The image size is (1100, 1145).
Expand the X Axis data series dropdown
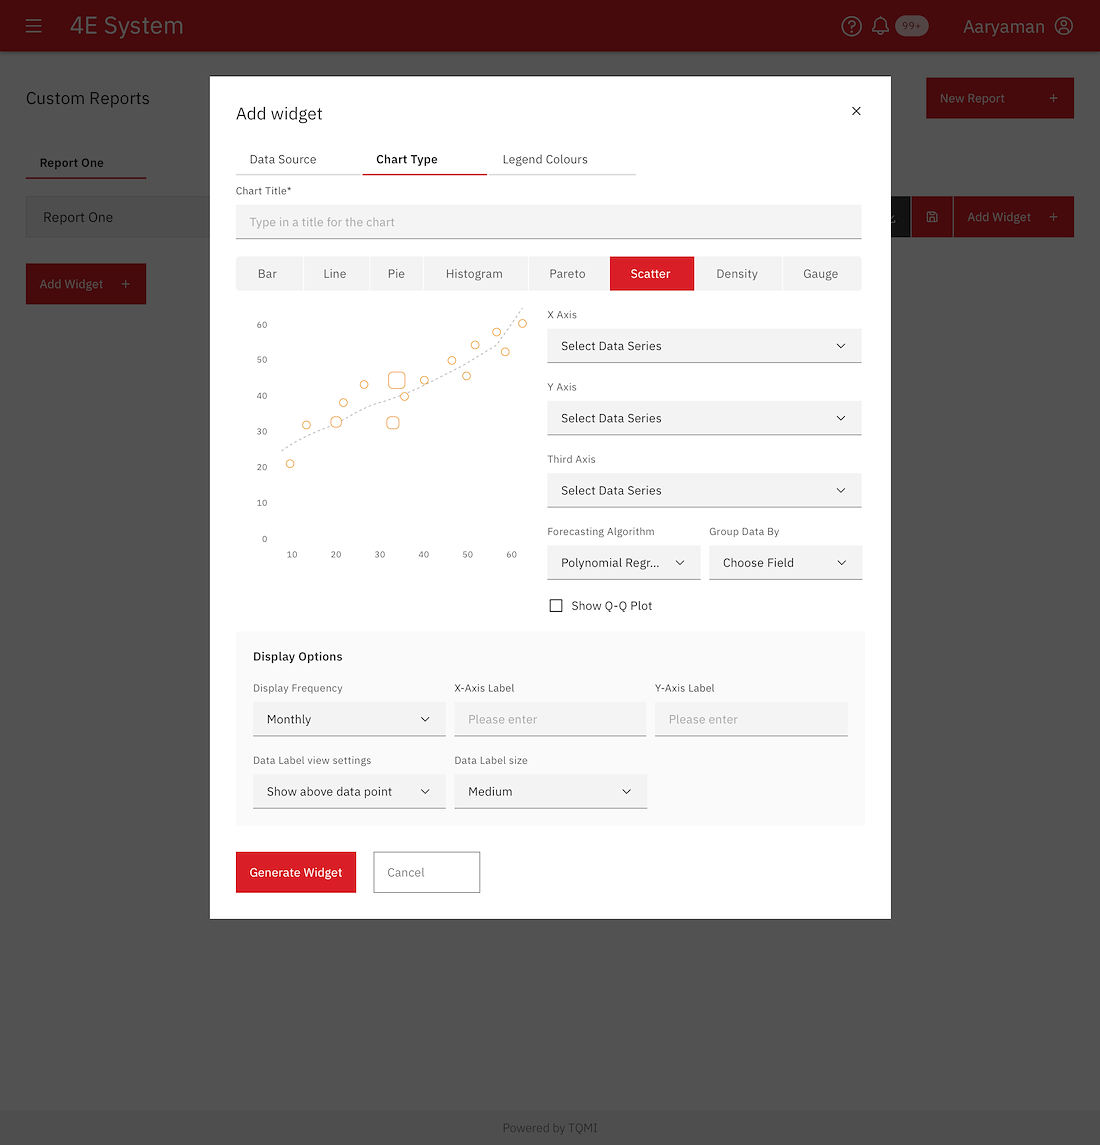[x=704, y=346]
